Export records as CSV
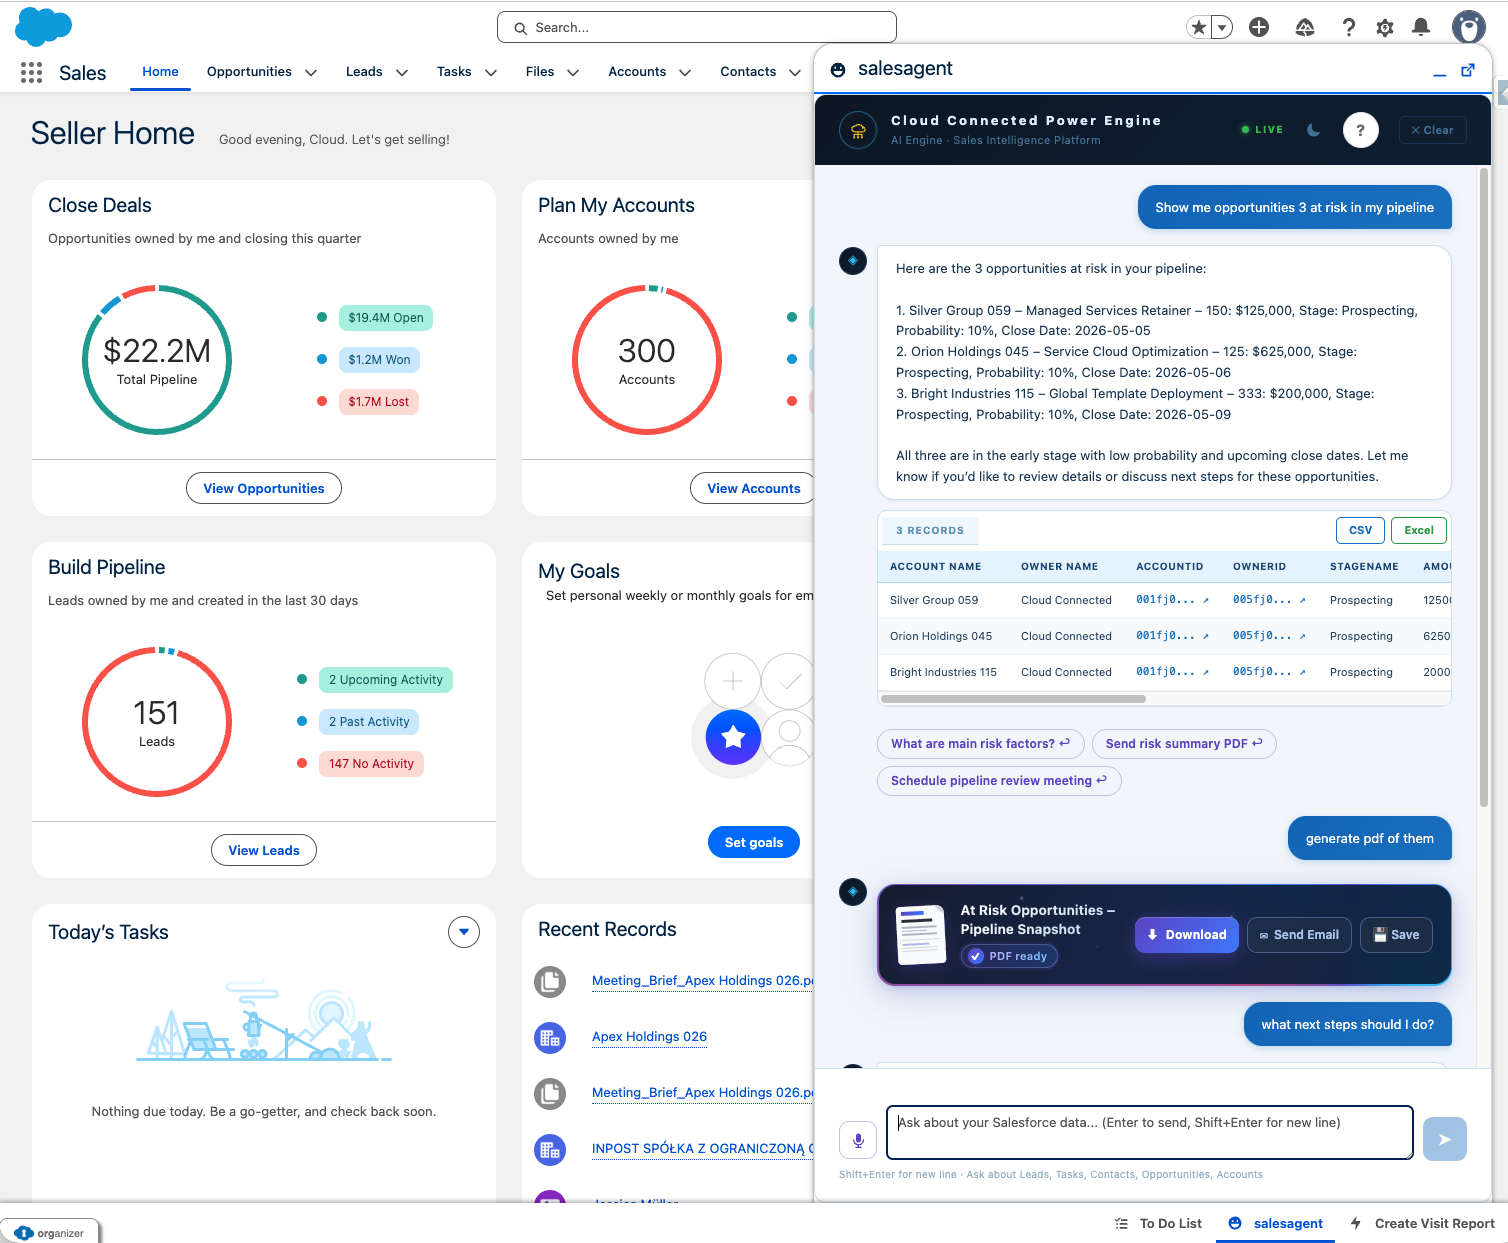The width and height of the screenshot is (1508, 1243). pyautogui.click(x=1360, y=530)
